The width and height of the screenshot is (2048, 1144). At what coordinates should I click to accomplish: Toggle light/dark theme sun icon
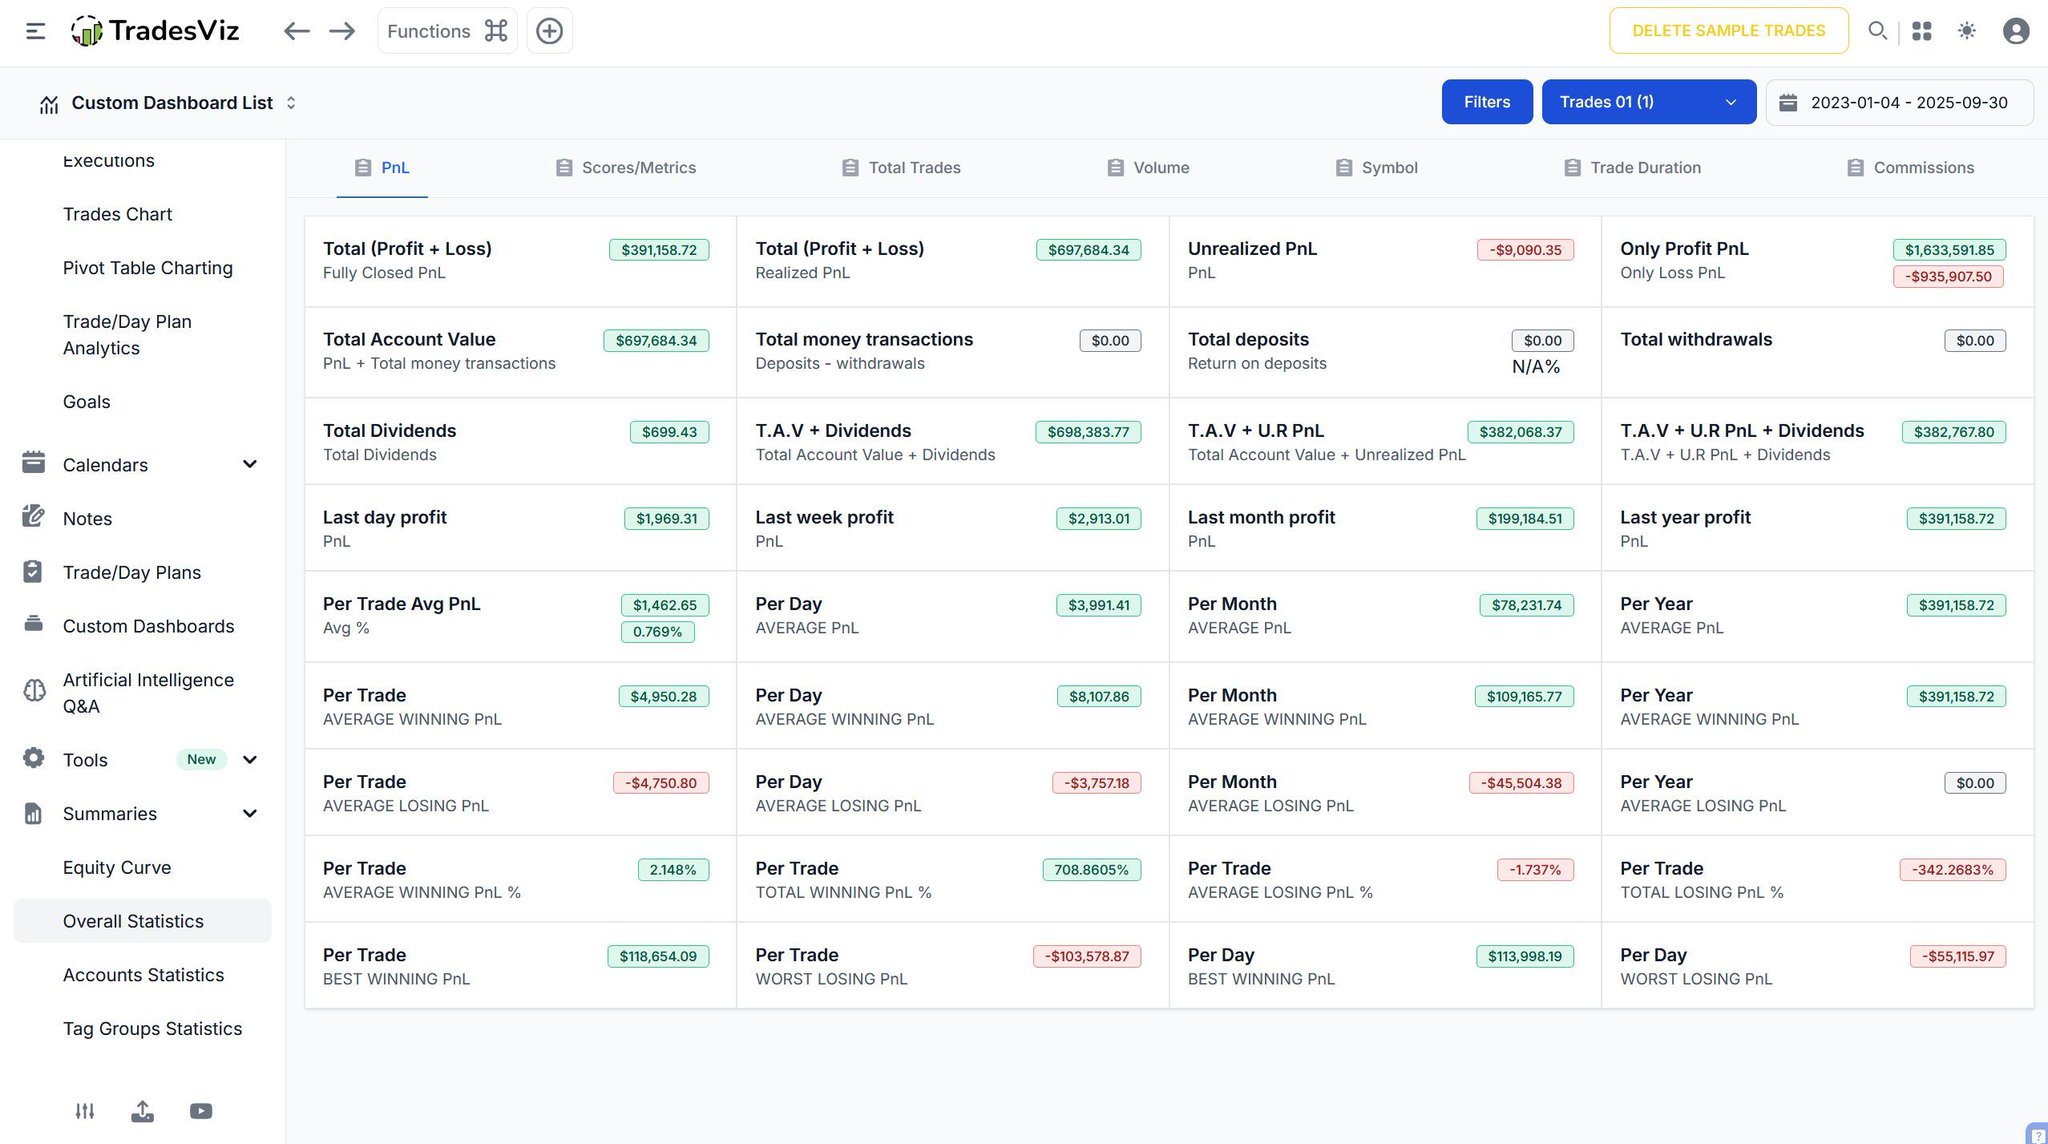click(1967, 31)
